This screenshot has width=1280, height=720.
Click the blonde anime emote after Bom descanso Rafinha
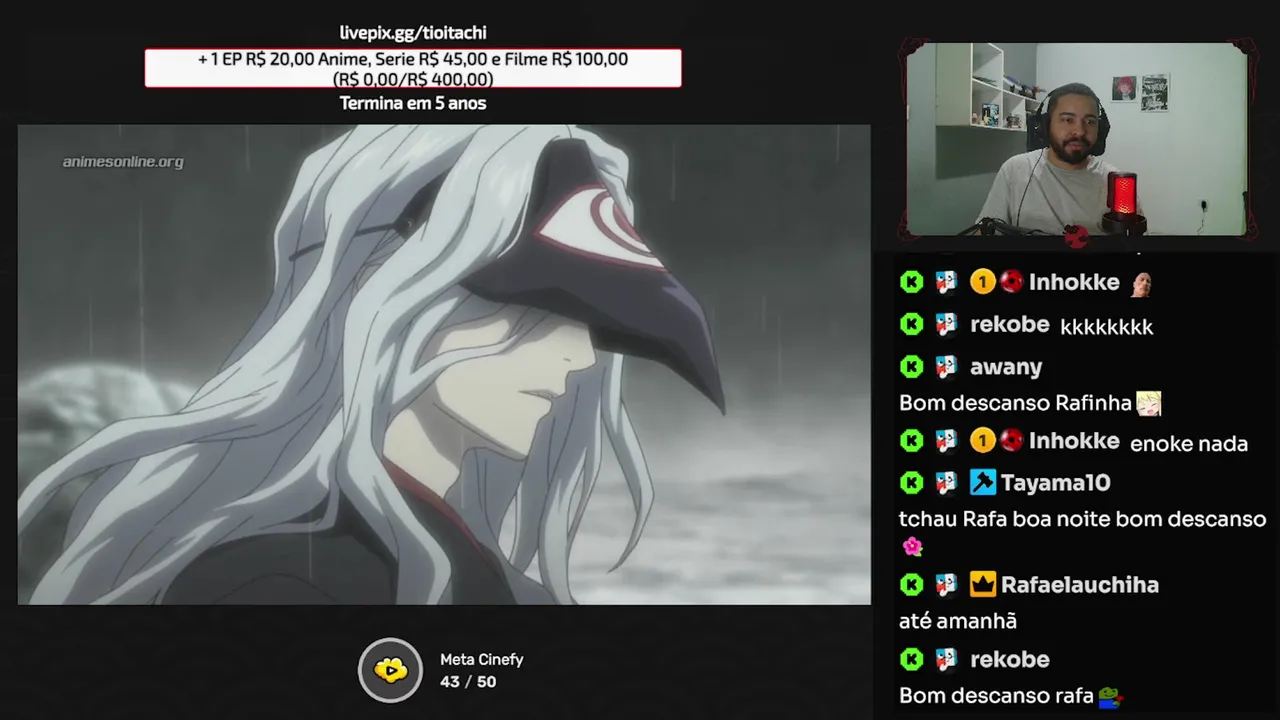(x=1149, y=404)
